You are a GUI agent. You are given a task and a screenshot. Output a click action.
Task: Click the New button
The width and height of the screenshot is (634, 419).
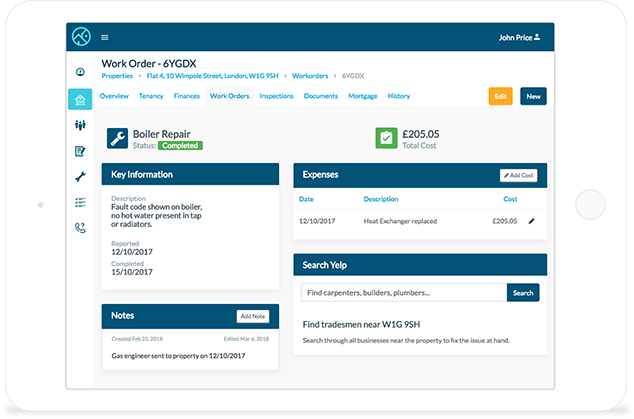533,96
